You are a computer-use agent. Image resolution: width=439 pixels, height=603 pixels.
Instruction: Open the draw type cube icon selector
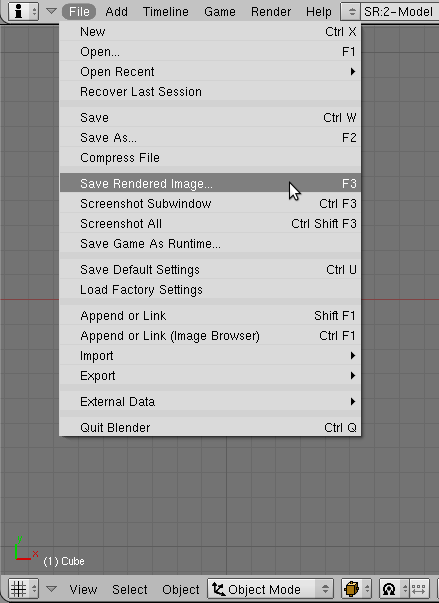click(351, 589)
